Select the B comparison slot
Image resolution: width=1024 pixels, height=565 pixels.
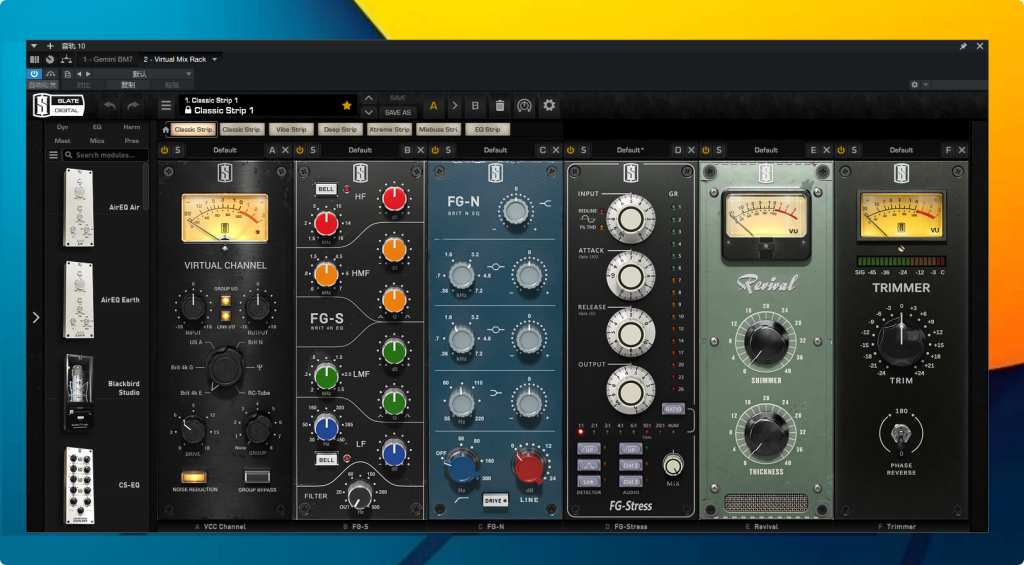(475, 106)
